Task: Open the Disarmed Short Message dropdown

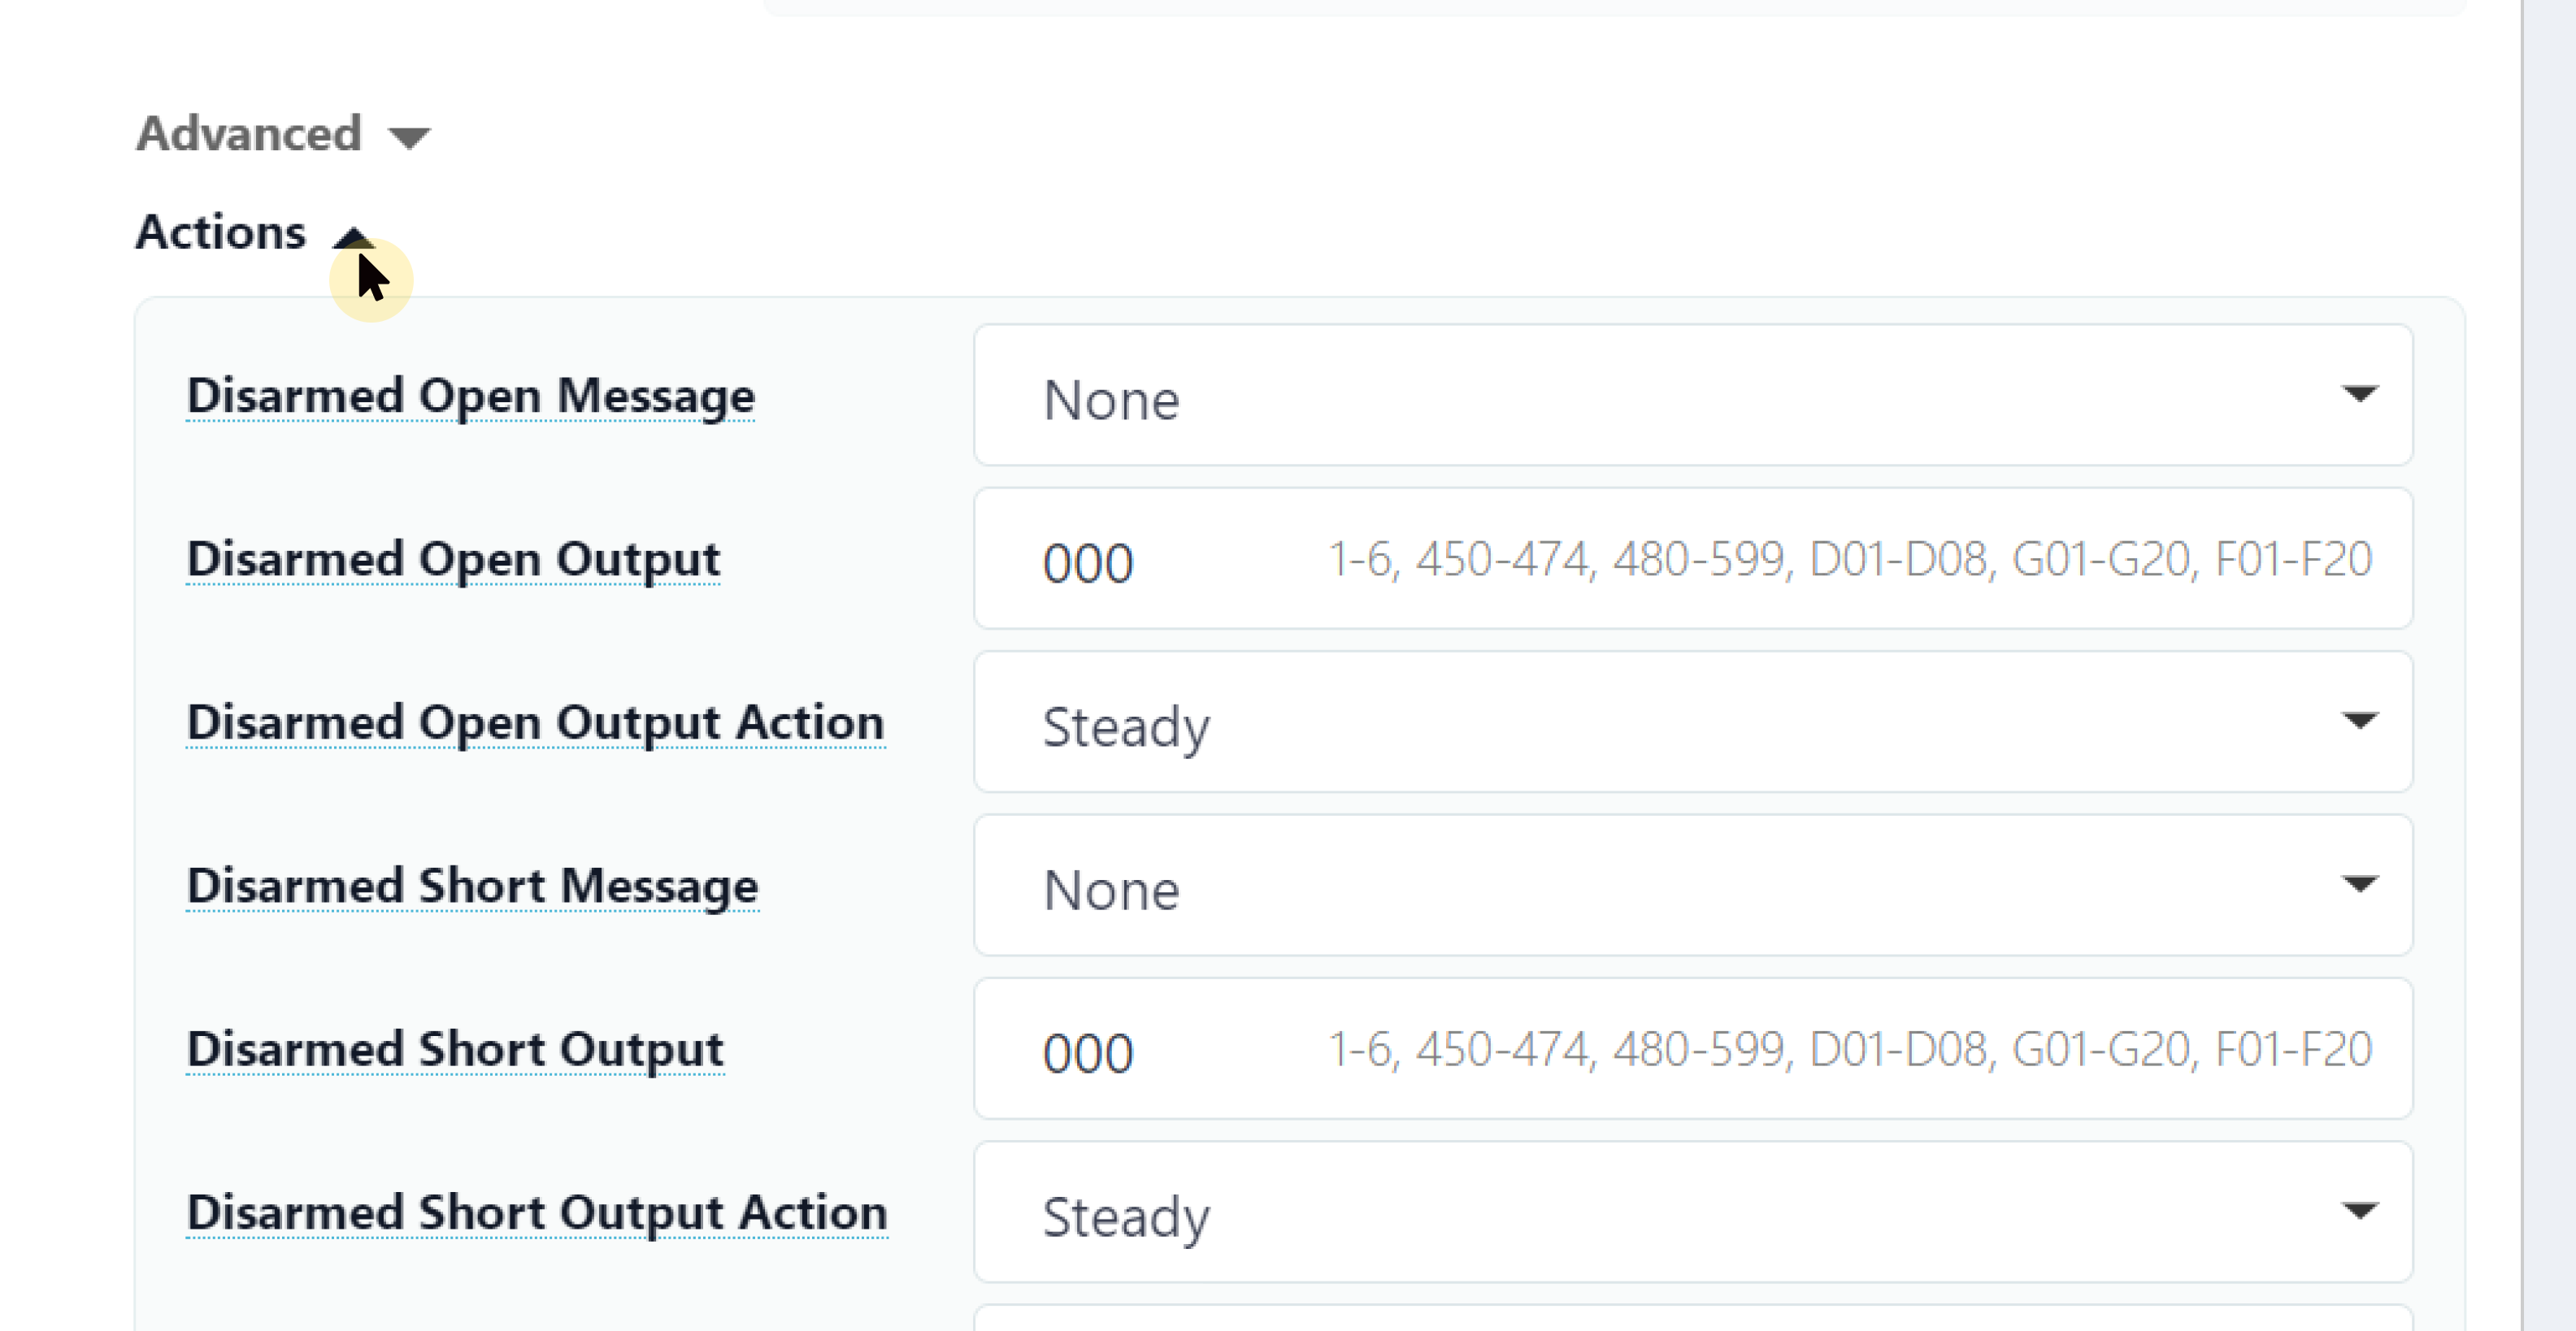Action: [1692, 885]
